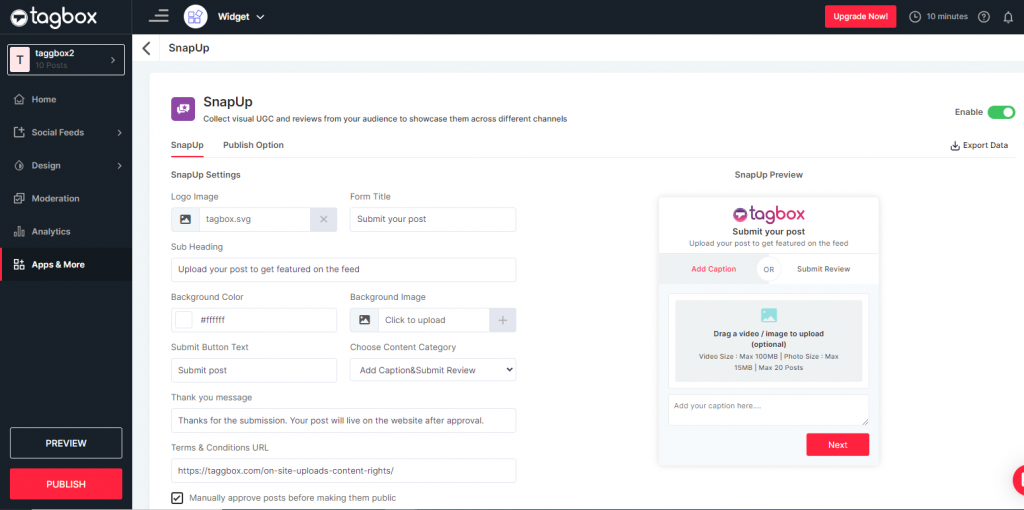The width and height of the screenshot is (1024, 510).
Task: Select Submit Review option in preview
Action: [x=823, y=269]
